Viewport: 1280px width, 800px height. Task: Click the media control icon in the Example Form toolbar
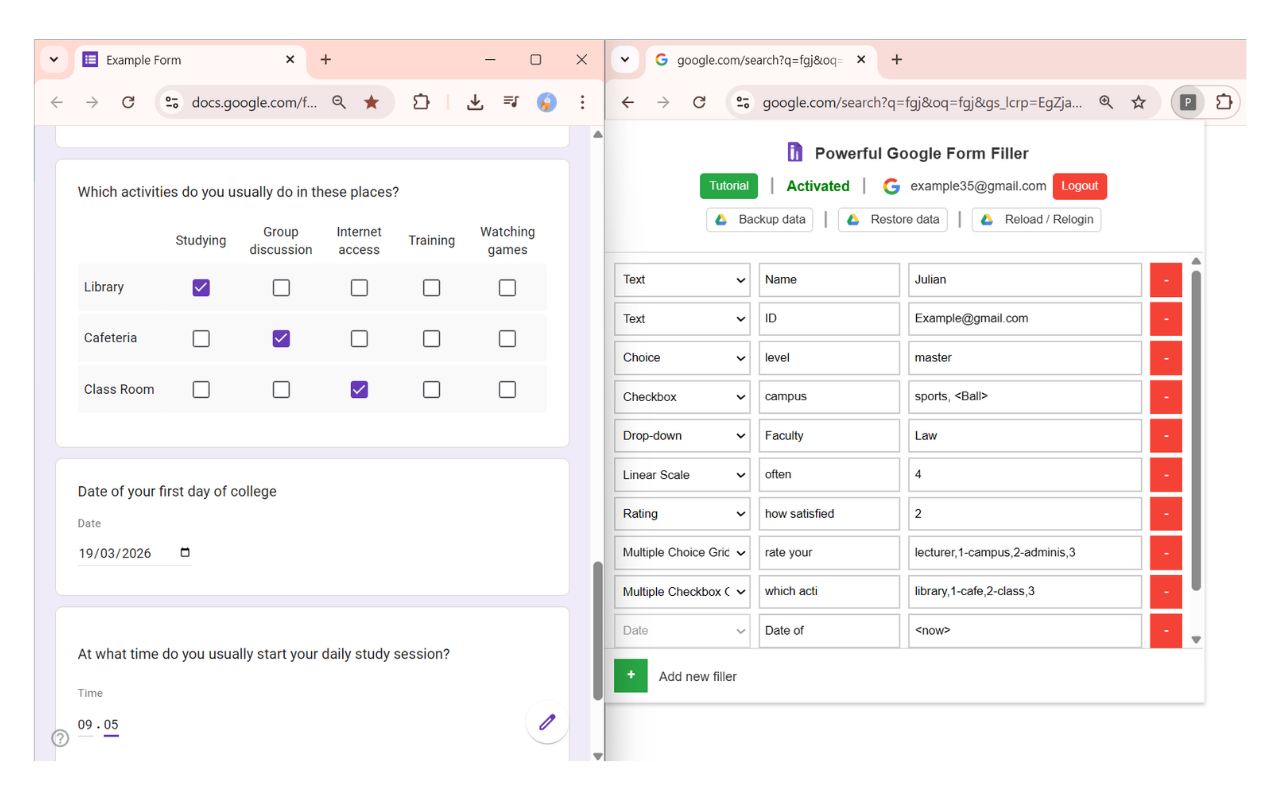pyautogui.click(x=511, y=102)
